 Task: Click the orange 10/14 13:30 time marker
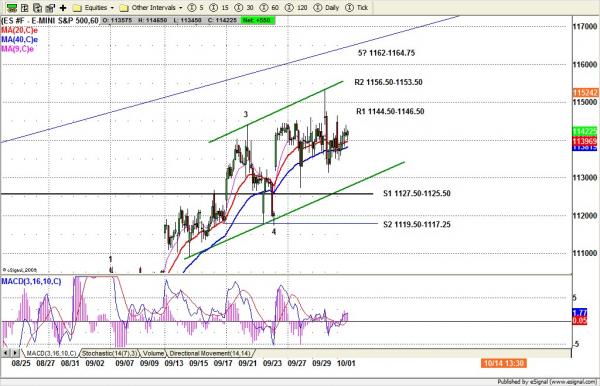504,363
